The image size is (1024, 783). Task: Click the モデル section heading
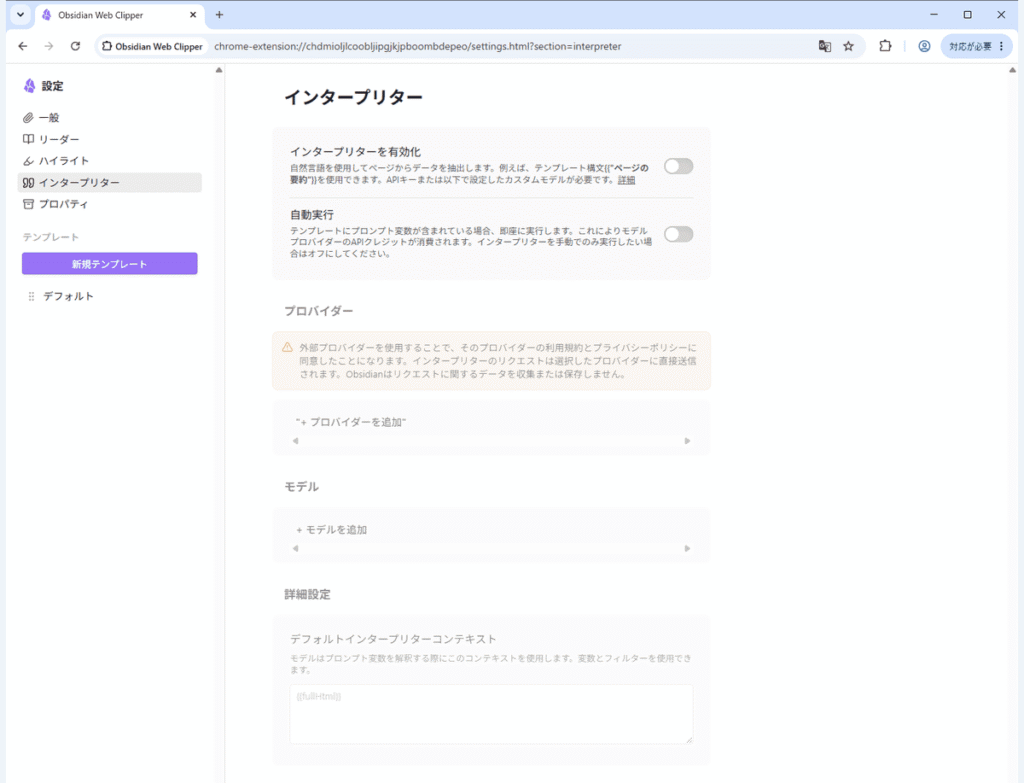click(x=301, y=487)
